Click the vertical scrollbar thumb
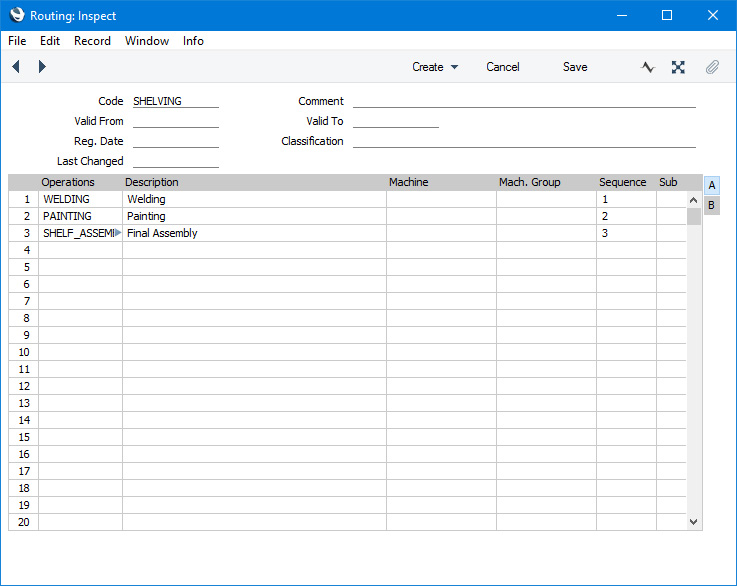737x586 pixels. pos(693,217)
